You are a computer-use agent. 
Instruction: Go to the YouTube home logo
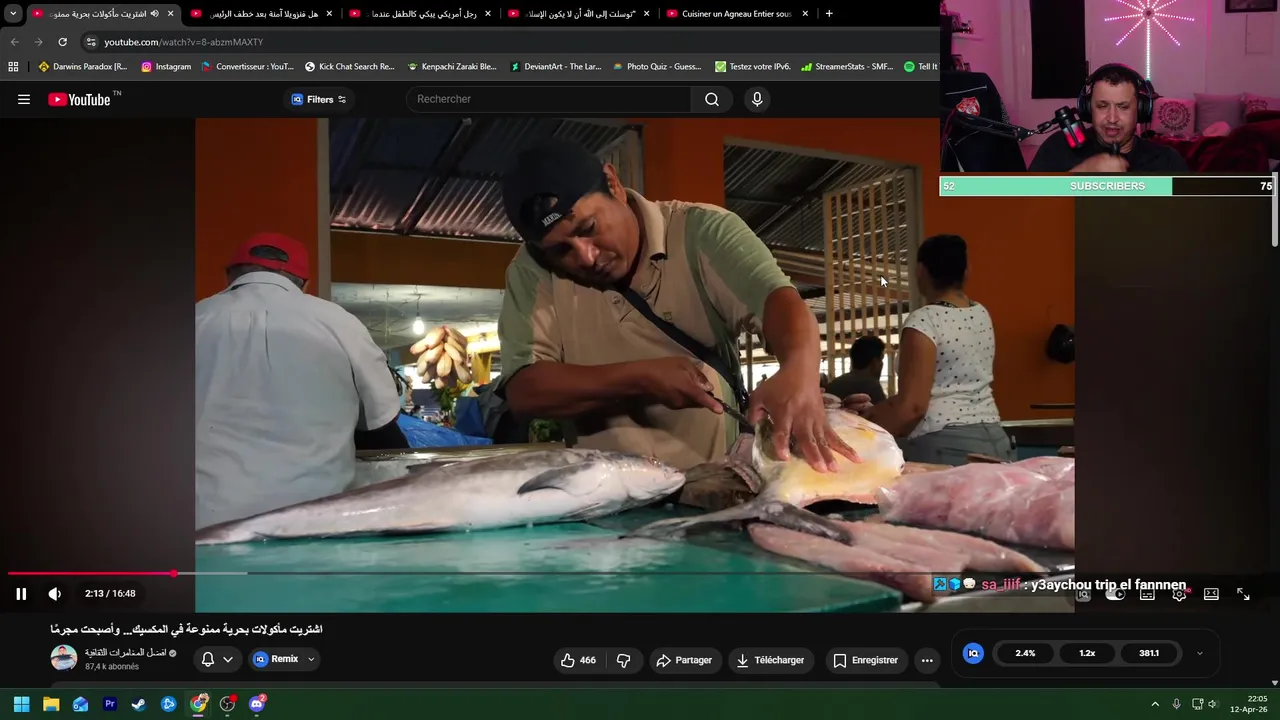pyautogui.click(x=79, y=99)
